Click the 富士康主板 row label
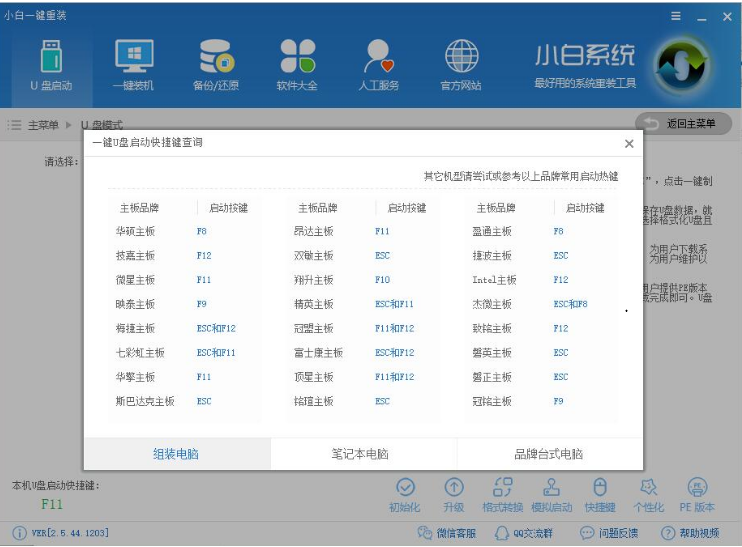 (318, 353)
